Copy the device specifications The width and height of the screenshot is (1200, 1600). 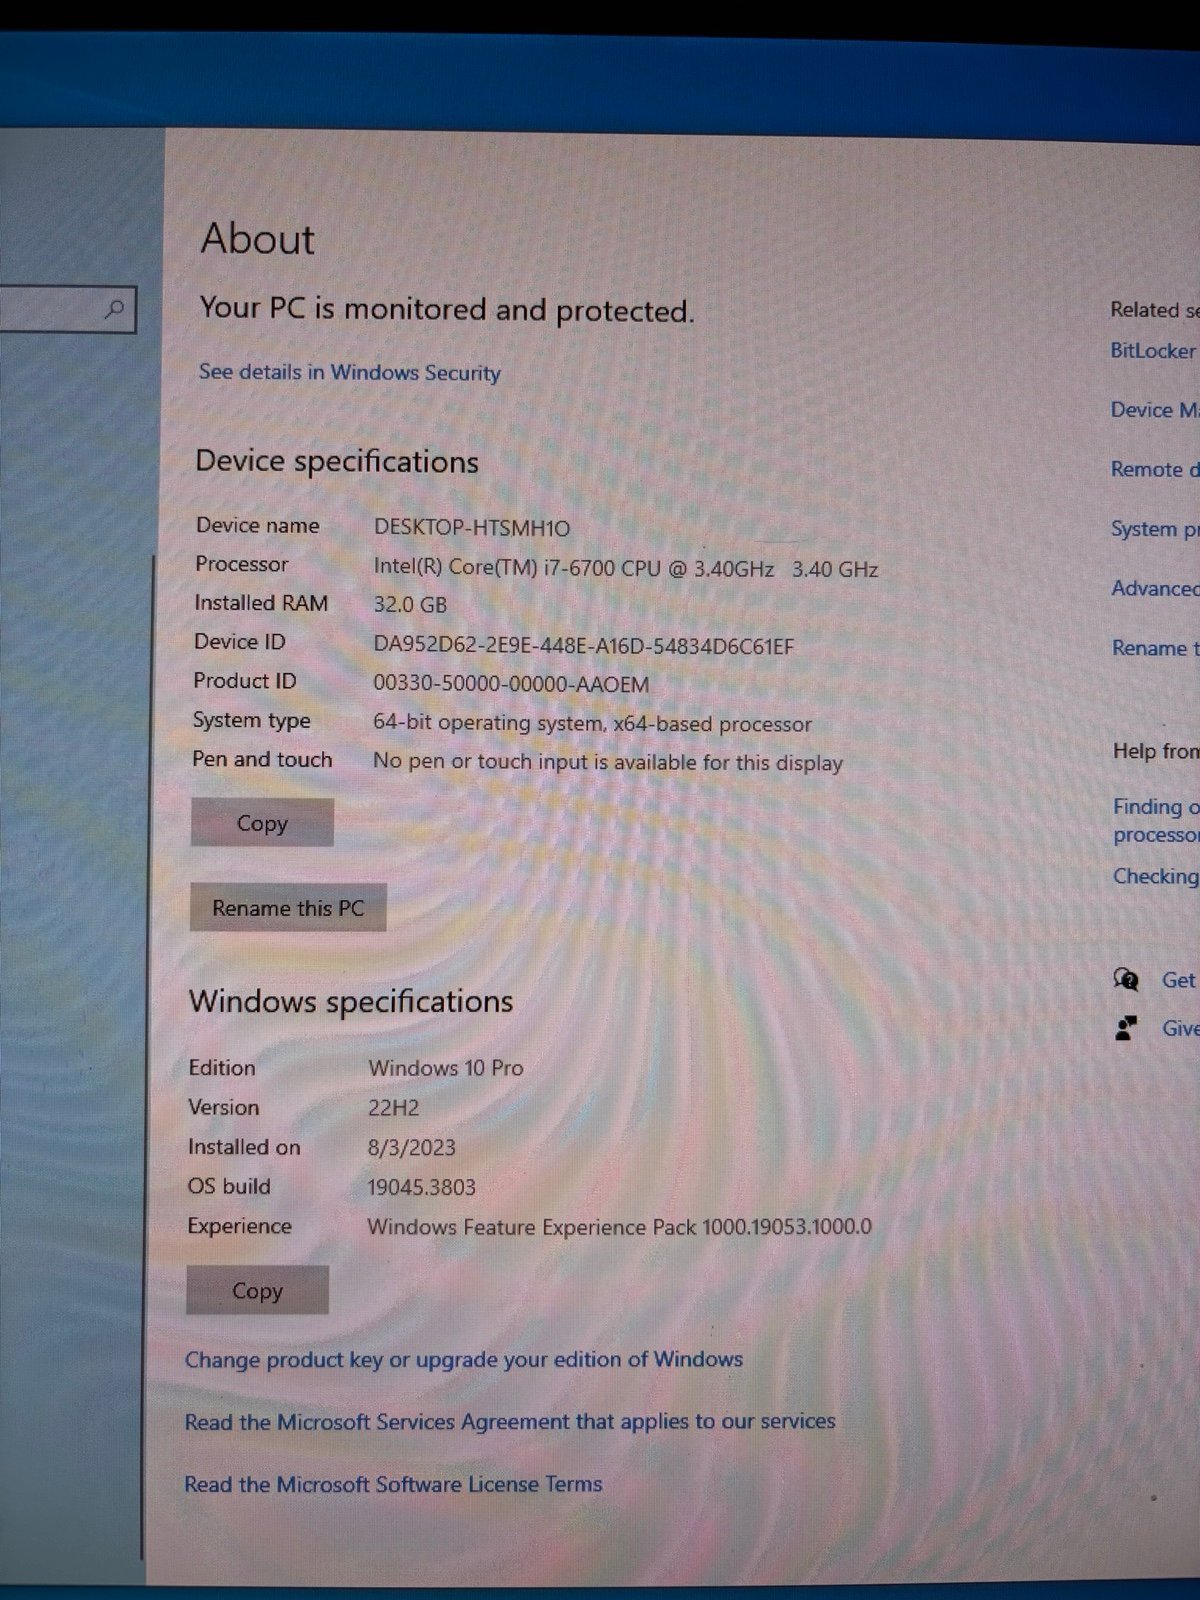pyautogui.click(x=262, y=823)
